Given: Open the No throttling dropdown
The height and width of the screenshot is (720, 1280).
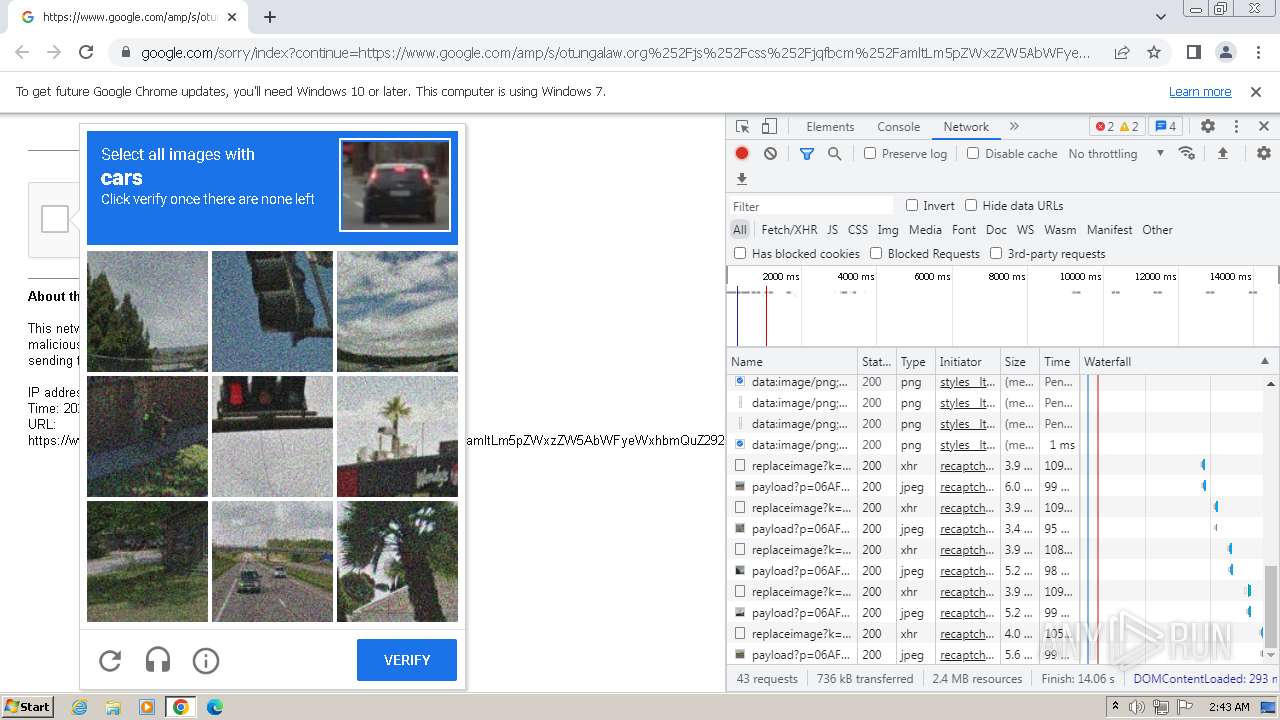Looking at the screenshot, I should point(1116,153).
